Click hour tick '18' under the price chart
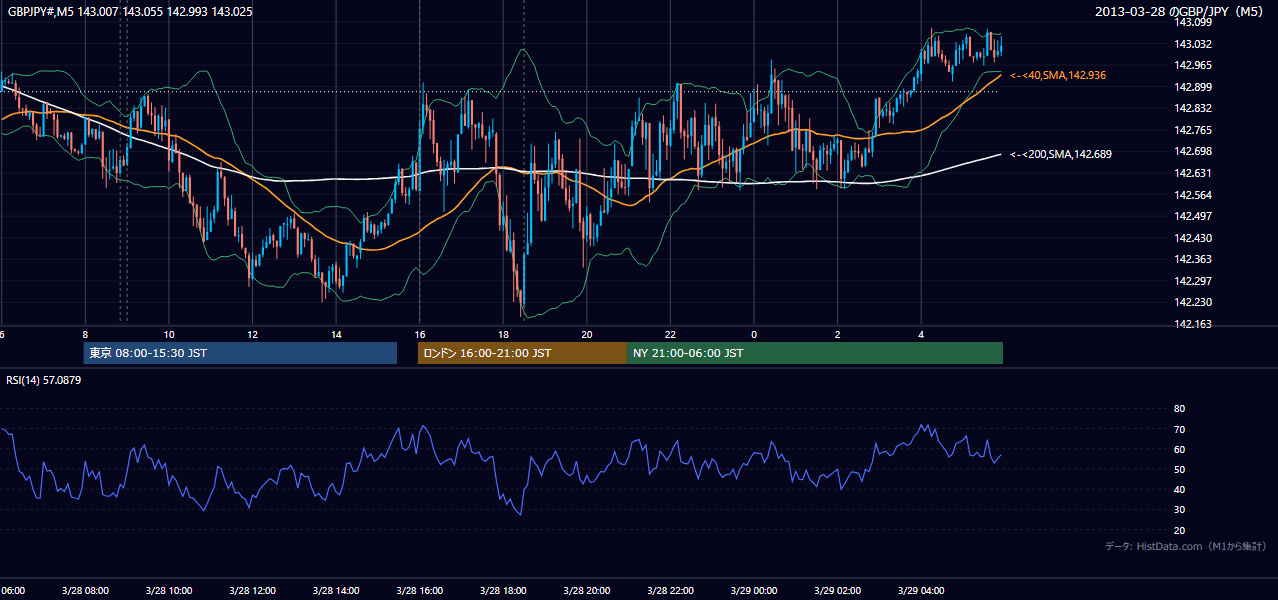This screenshot has width=1278, height=600. point(503,334)
